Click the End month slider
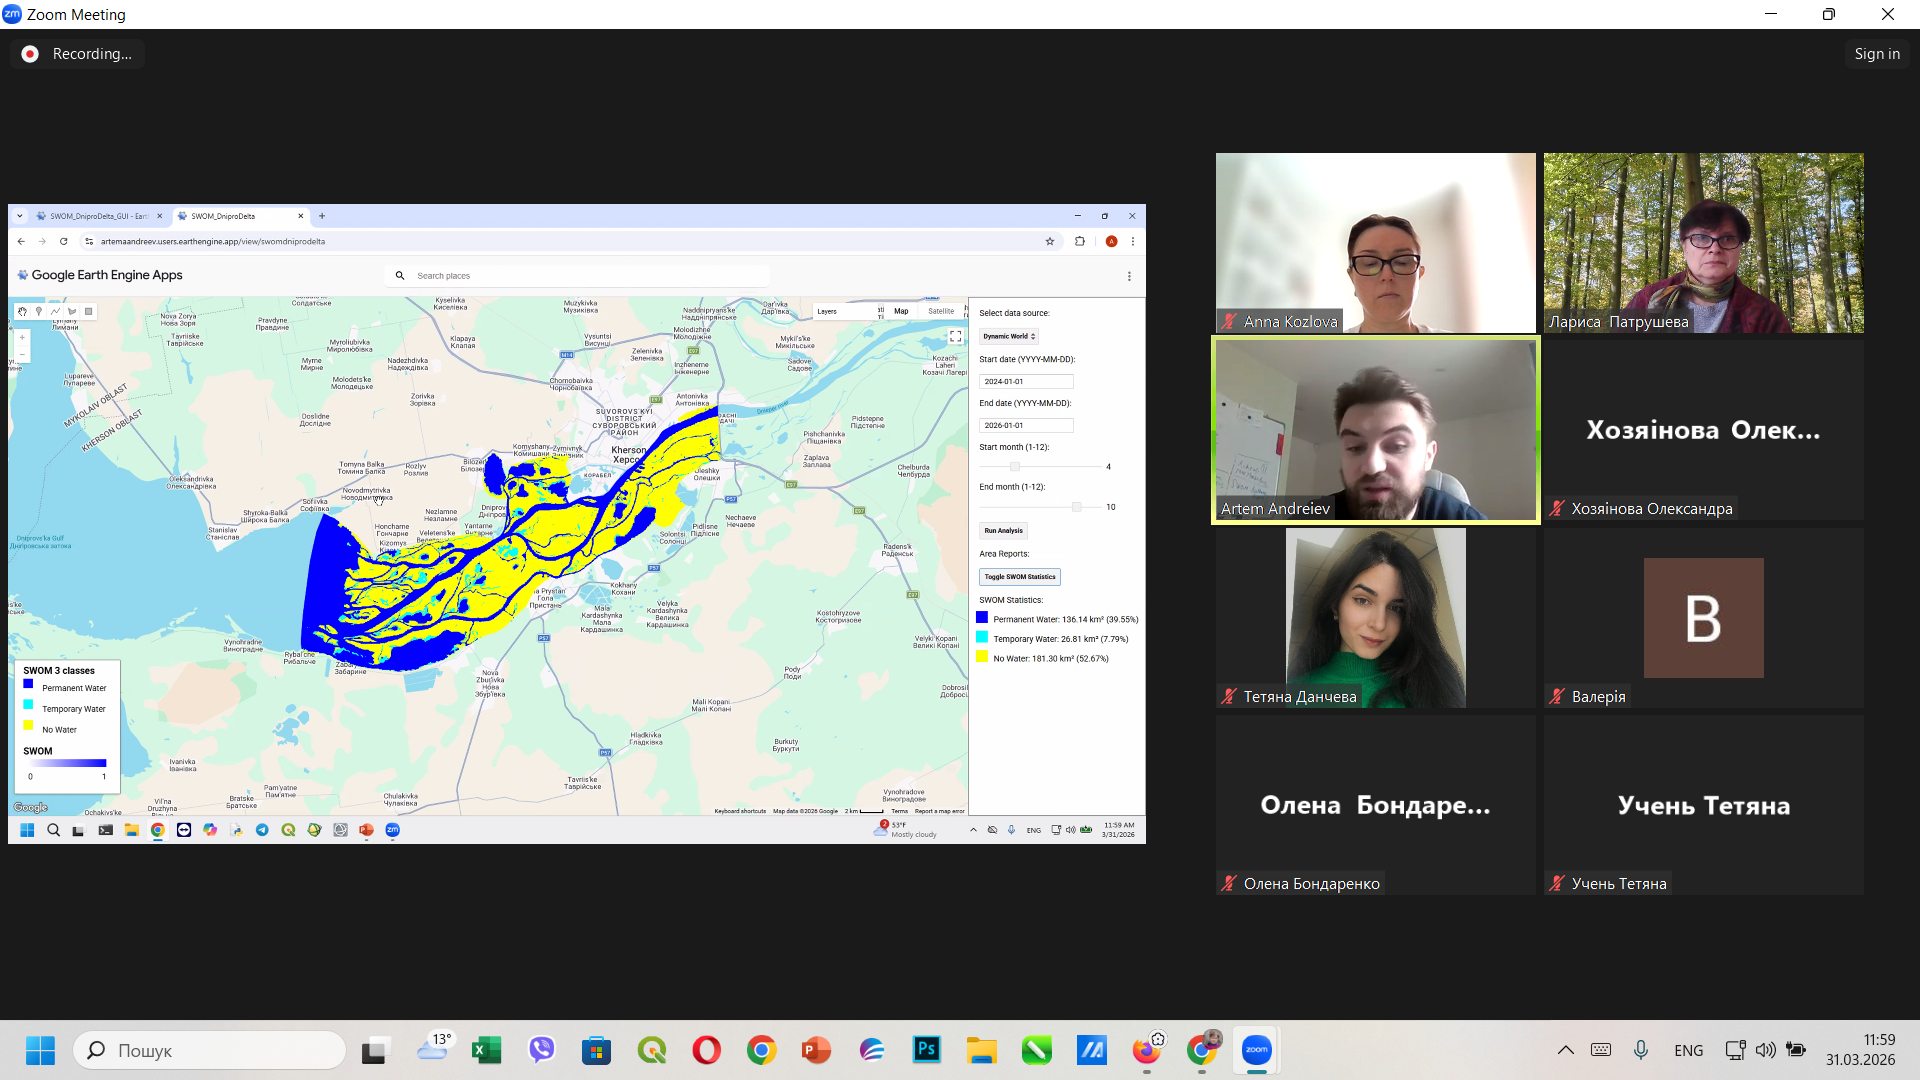The width and height of the screenshot is (1920, 1080). [1076, 507]
